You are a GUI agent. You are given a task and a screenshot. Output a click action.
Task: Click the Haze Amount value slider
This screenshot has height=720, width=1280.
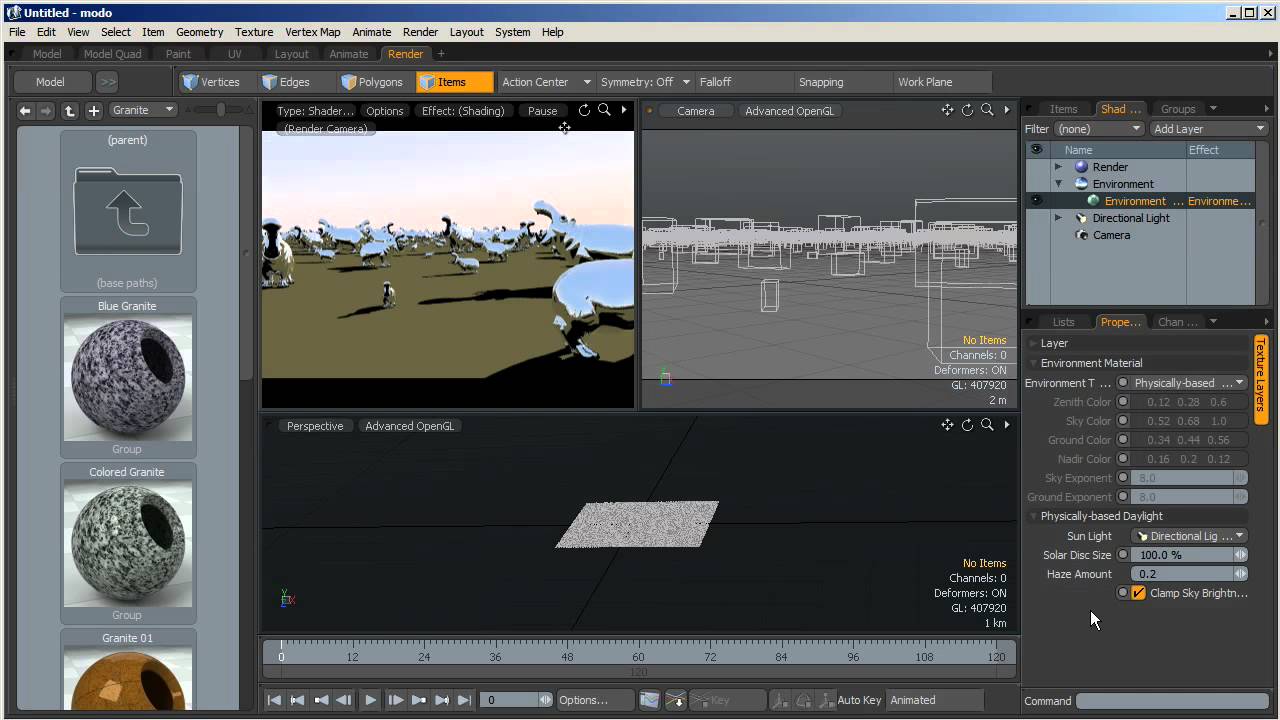coord(1189,574)
